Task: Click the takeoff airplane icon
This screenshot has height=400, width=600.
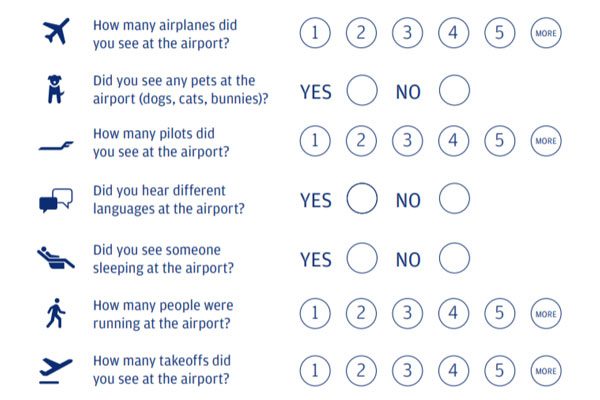Action: [x=56, y=371]
